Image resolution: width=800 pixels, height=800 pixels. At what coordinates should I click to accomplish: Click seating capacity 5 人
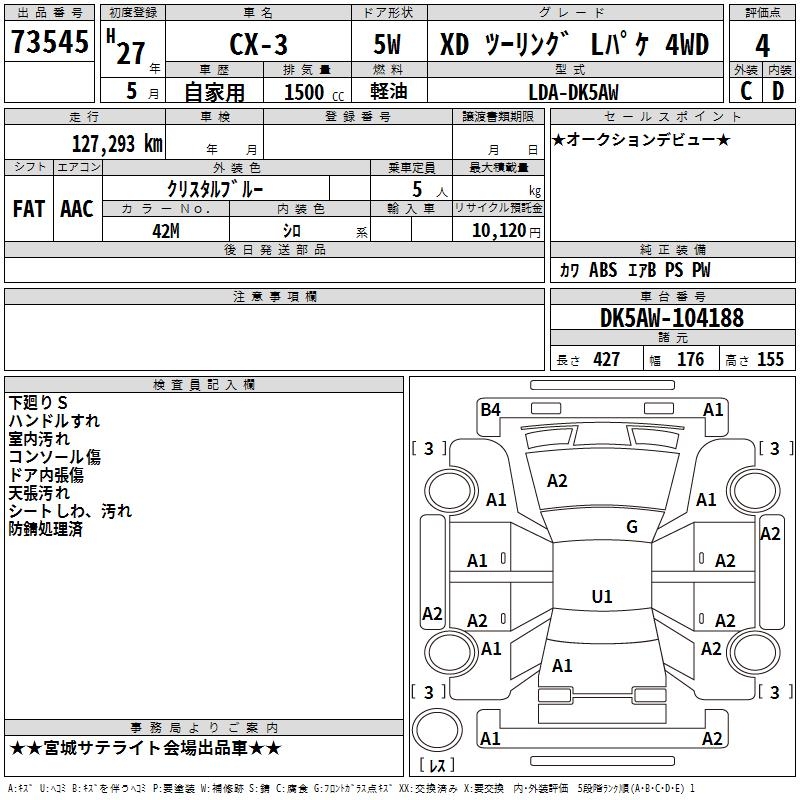coord(430,190)
